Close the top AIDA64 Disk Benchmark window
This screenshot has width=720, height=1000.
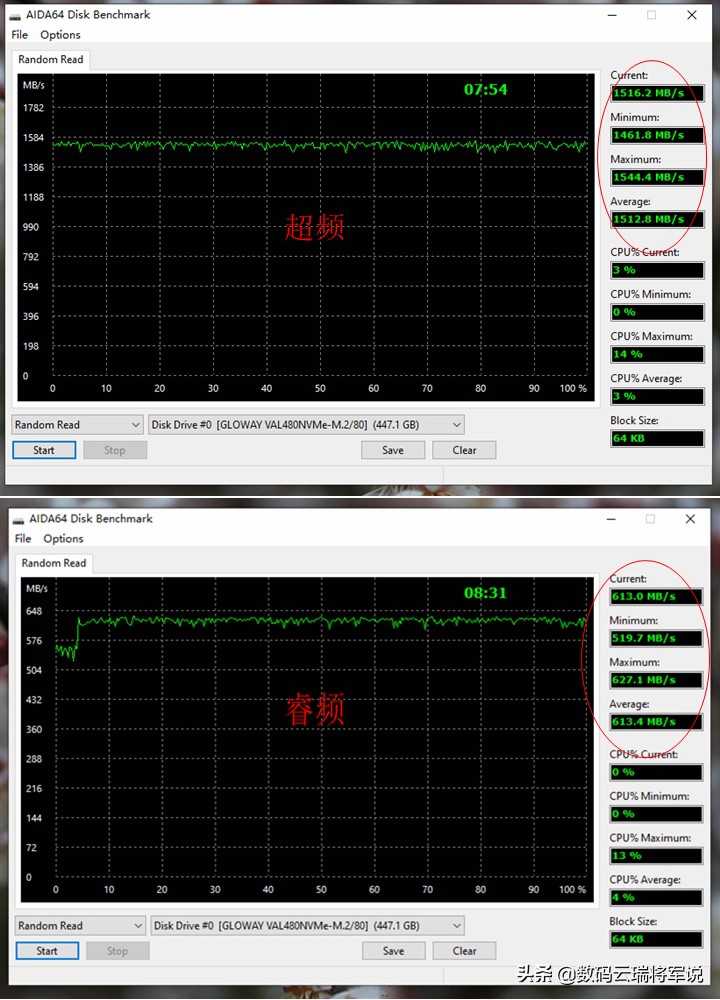tap(692, 15)
